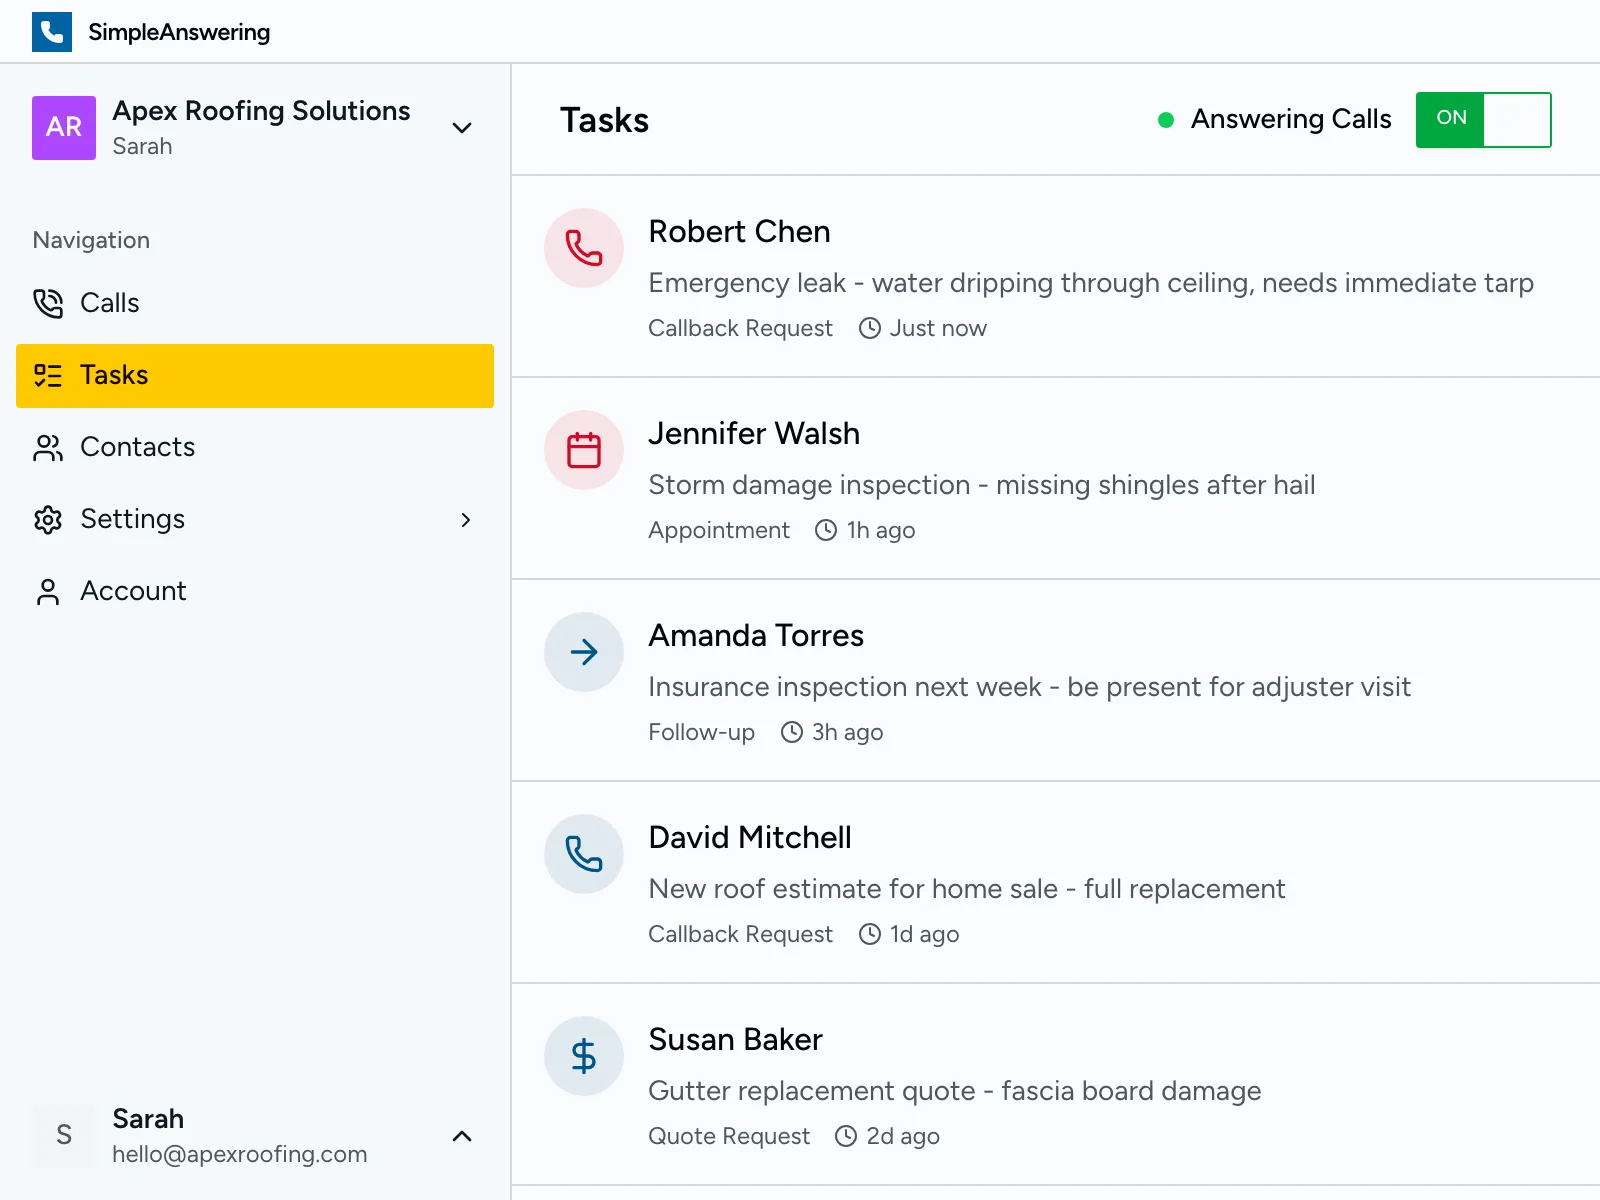Click the dollar sign icon for Susan Baker

click(584, 1056)
